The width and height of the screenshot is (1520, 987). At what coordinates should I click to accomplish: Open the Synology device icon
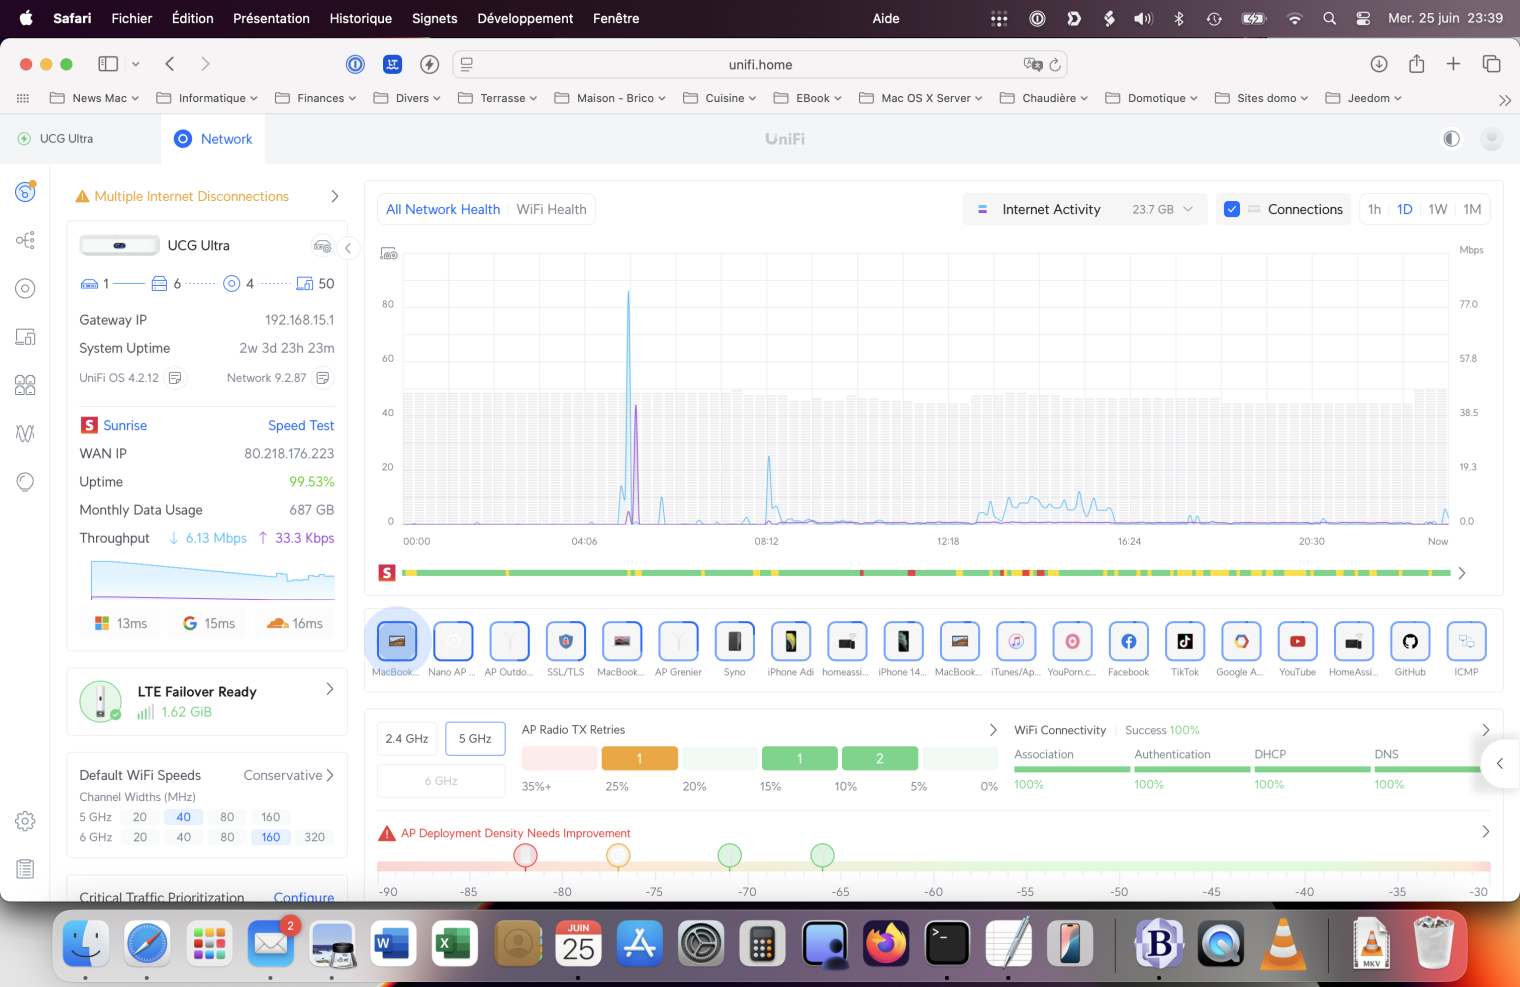[x=734, y=642]
